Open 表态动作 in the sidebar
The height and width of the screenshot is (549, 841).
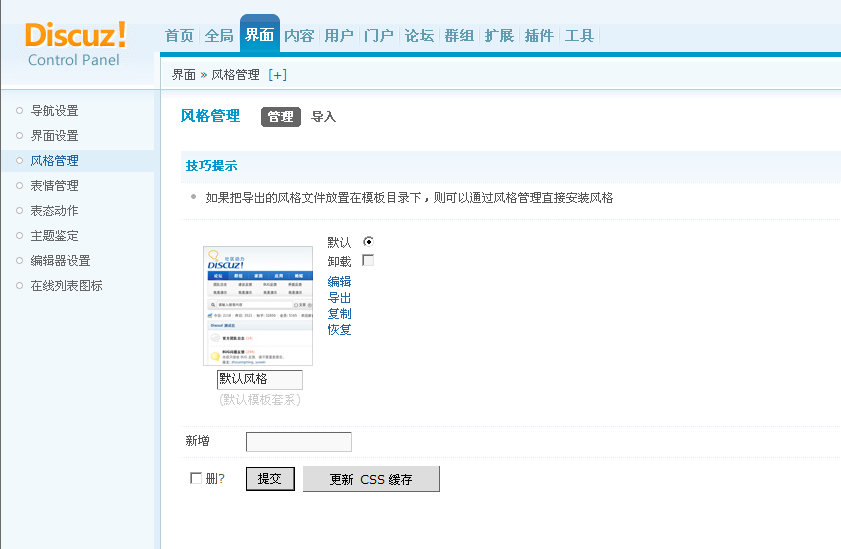pyautogui.click(x=54, y=211)
